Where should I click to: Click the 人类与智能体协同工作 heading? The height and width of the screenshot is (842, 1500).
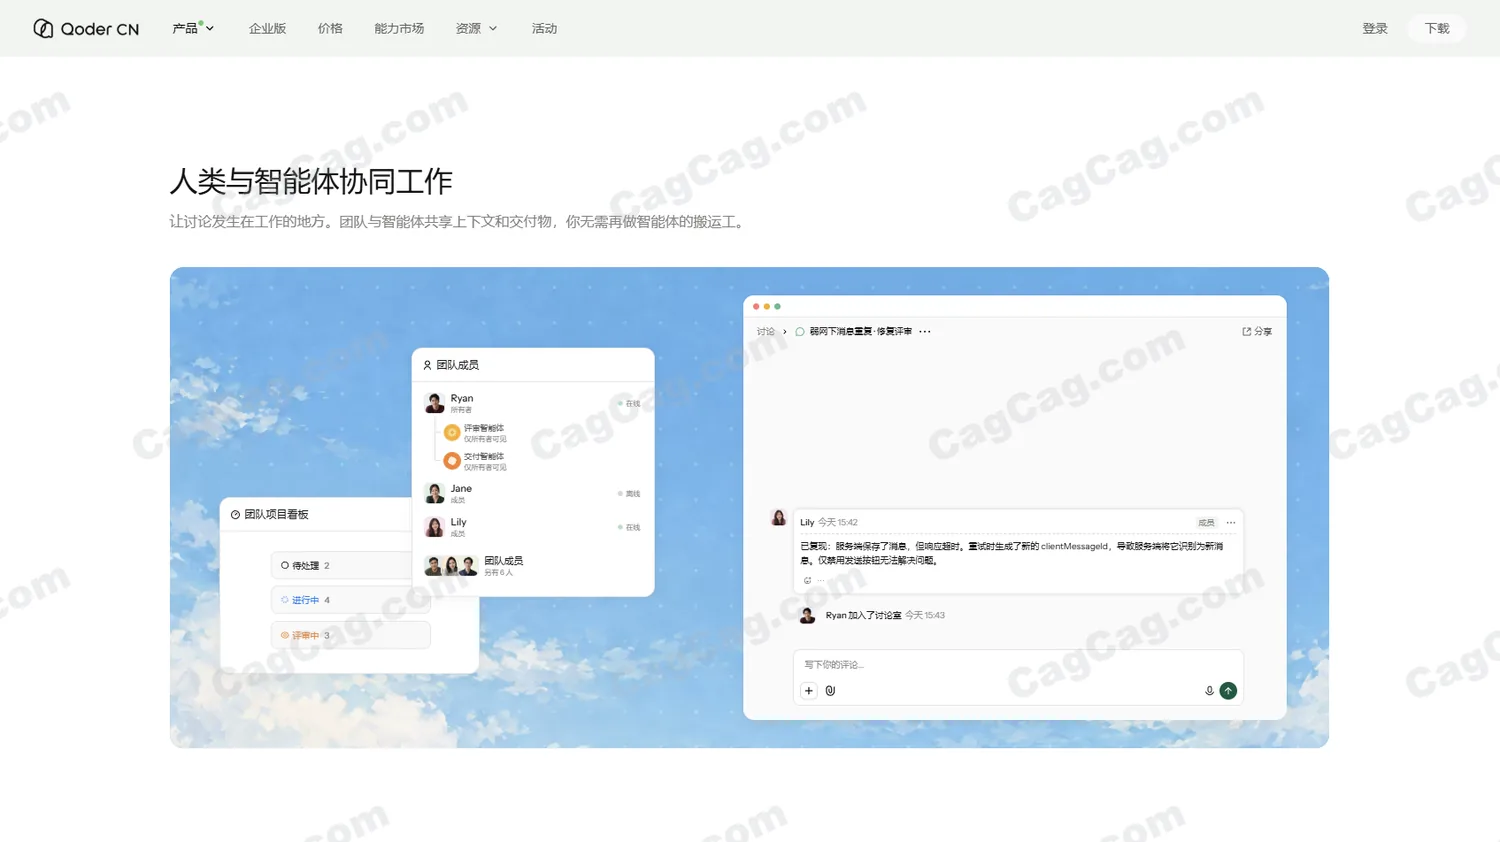[311, 181]
